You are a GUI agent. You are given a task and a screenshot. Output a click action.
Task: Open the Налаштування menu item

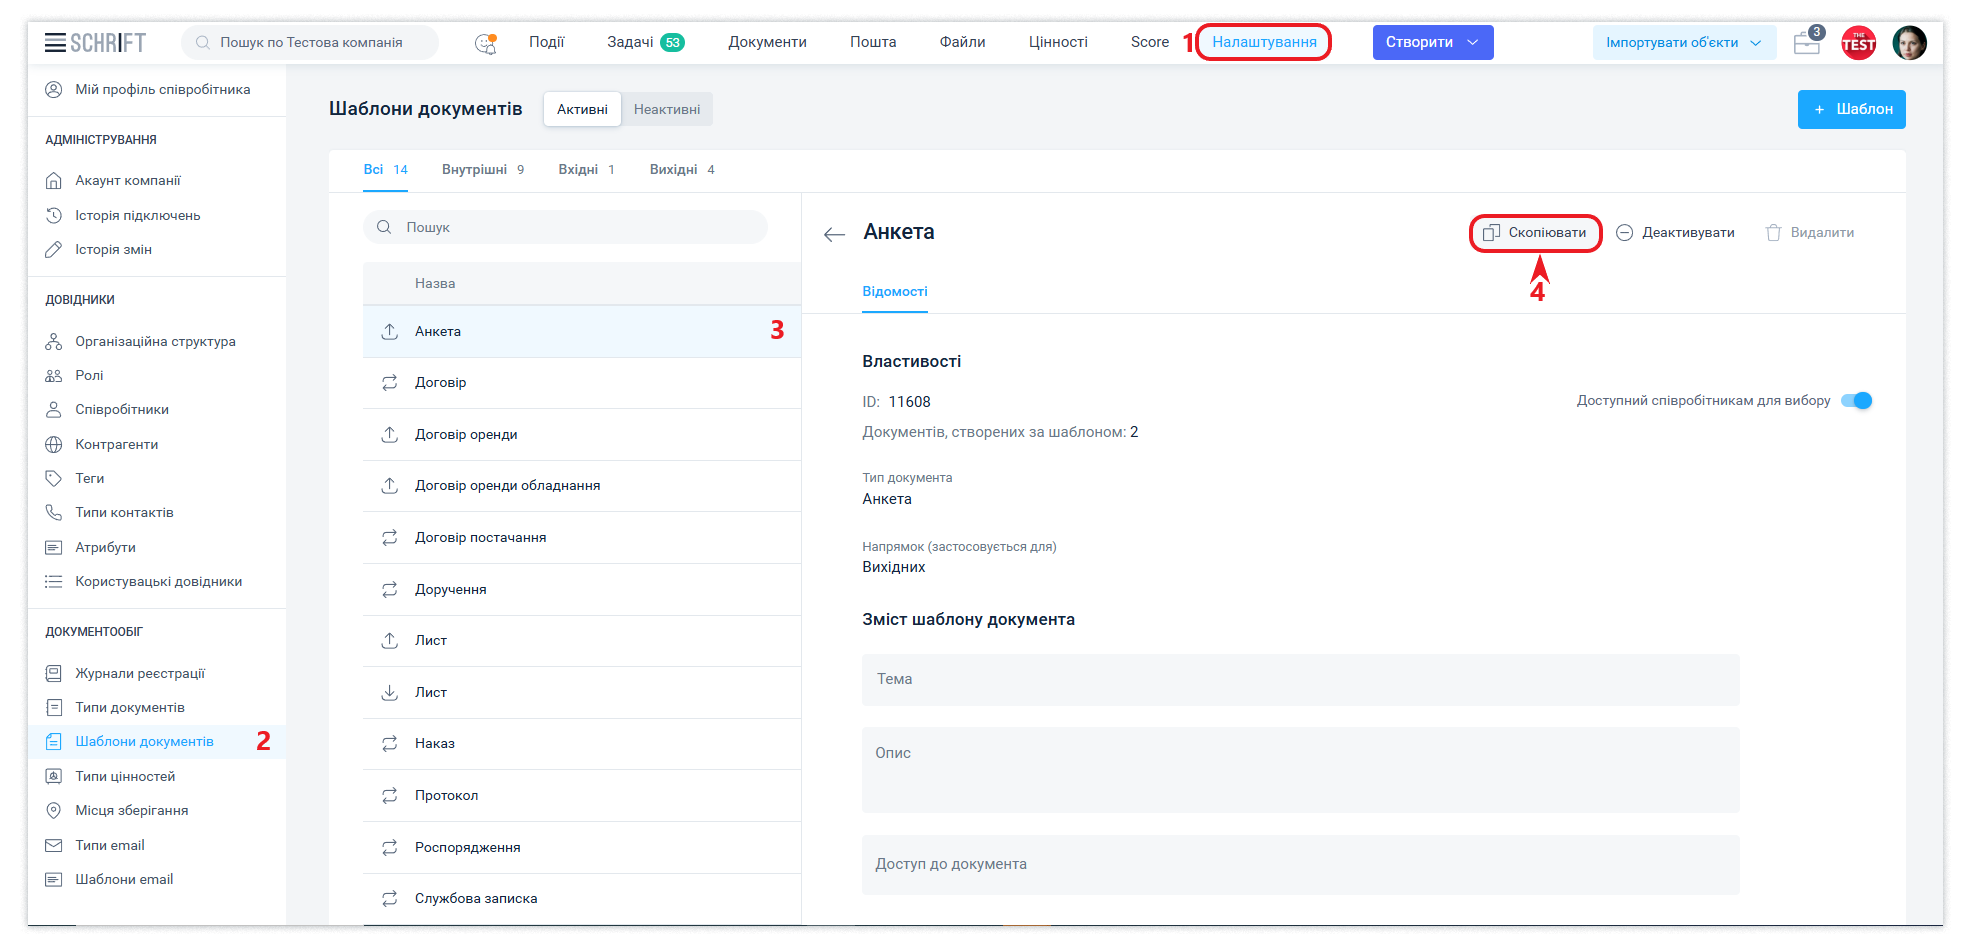pyautogui.click(x=1264, y=42)
